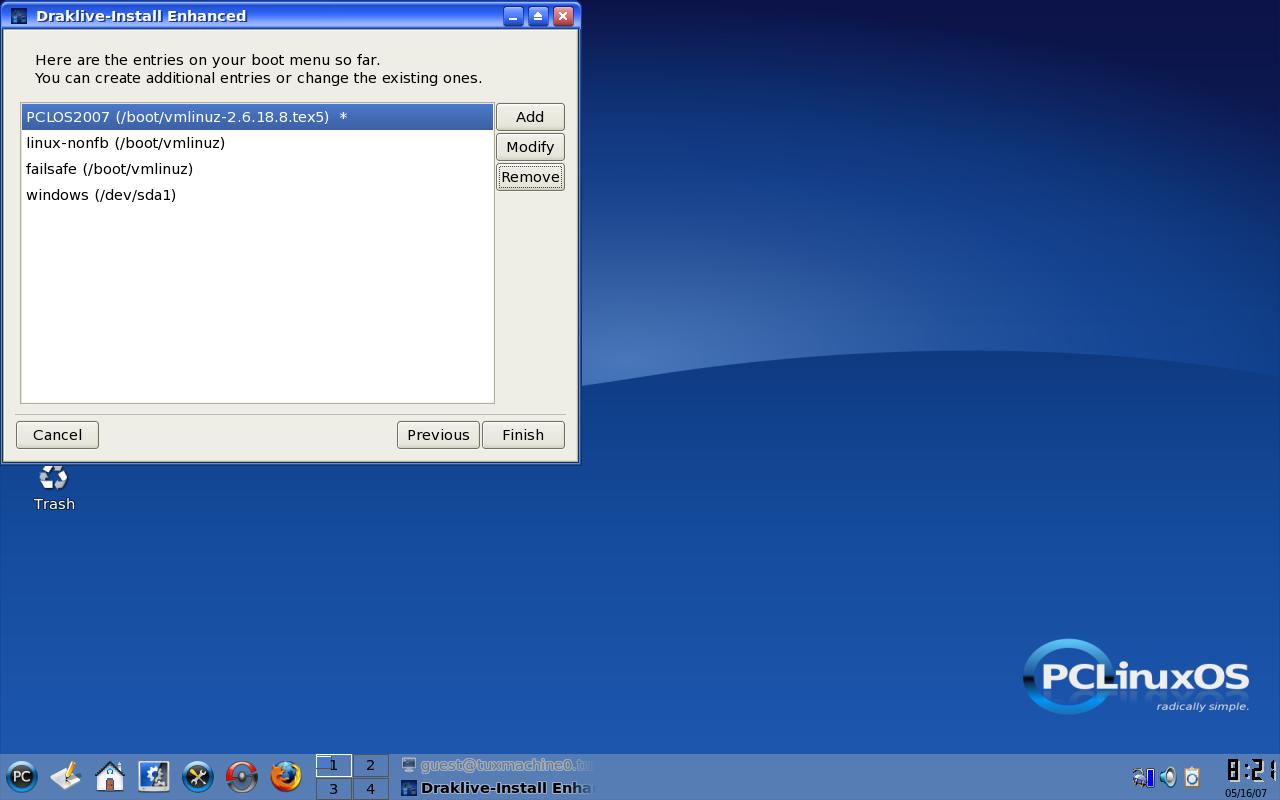This screenshot has height=800, width=1280.
Task: Select the guest@tuxmachine0 taskbar entry
Action: click(x=497, y=765)
